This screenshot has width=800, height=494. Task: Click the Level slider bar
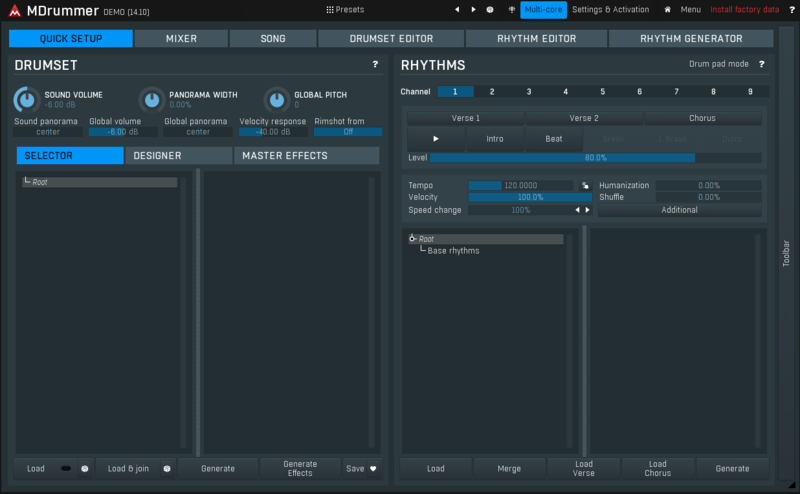[595, 158]
